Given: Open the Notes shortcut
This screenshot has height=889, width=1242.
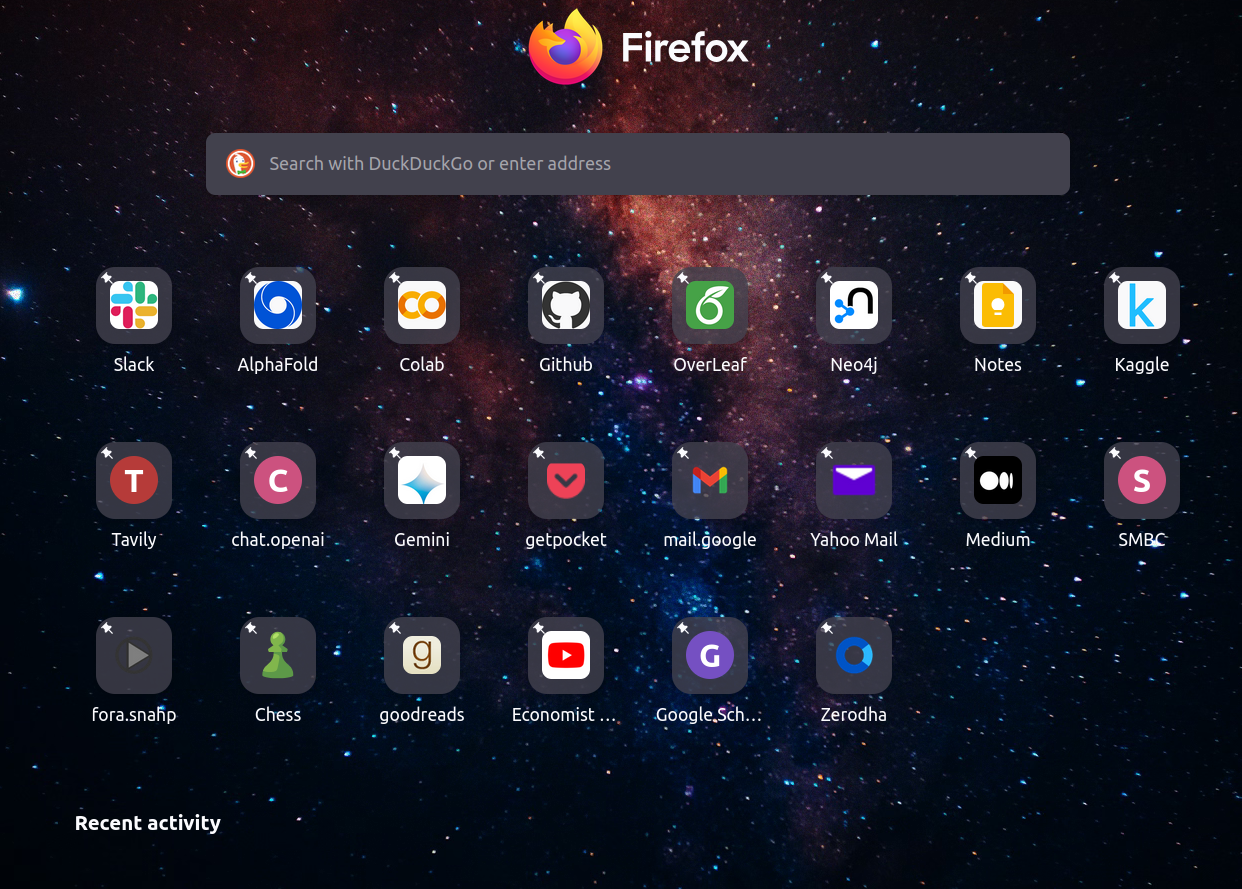Looking at the screenshot, I should point(998,306).
